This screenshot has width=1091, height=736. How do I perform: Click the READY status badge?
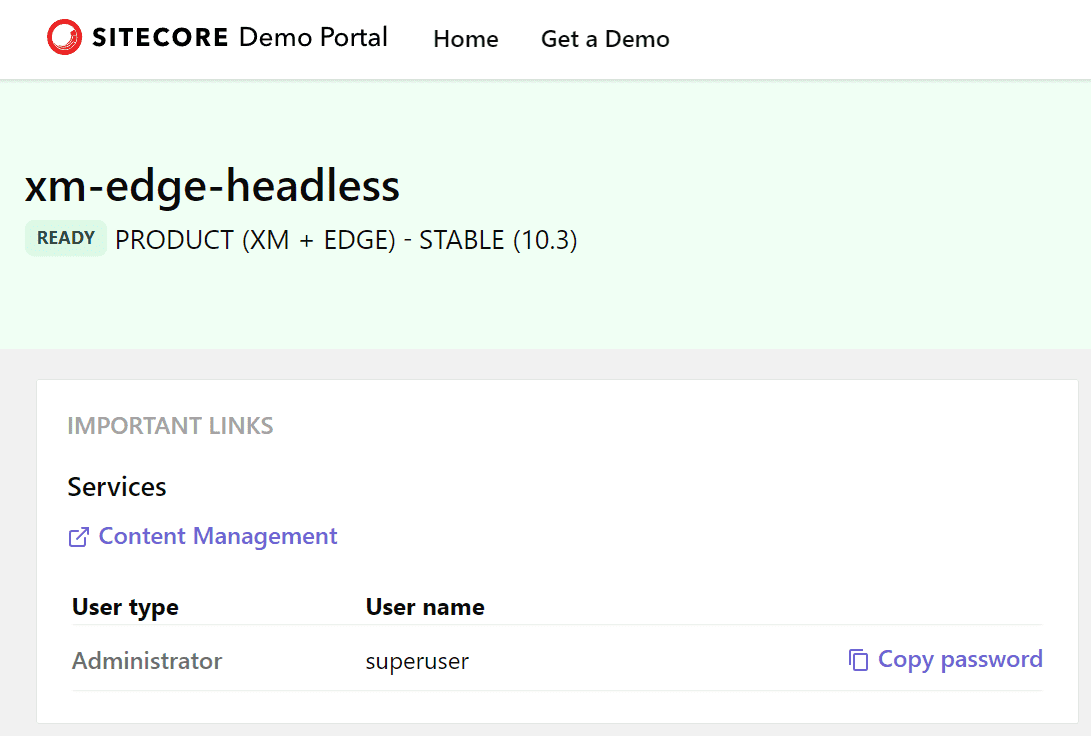[x=66, y=239]
